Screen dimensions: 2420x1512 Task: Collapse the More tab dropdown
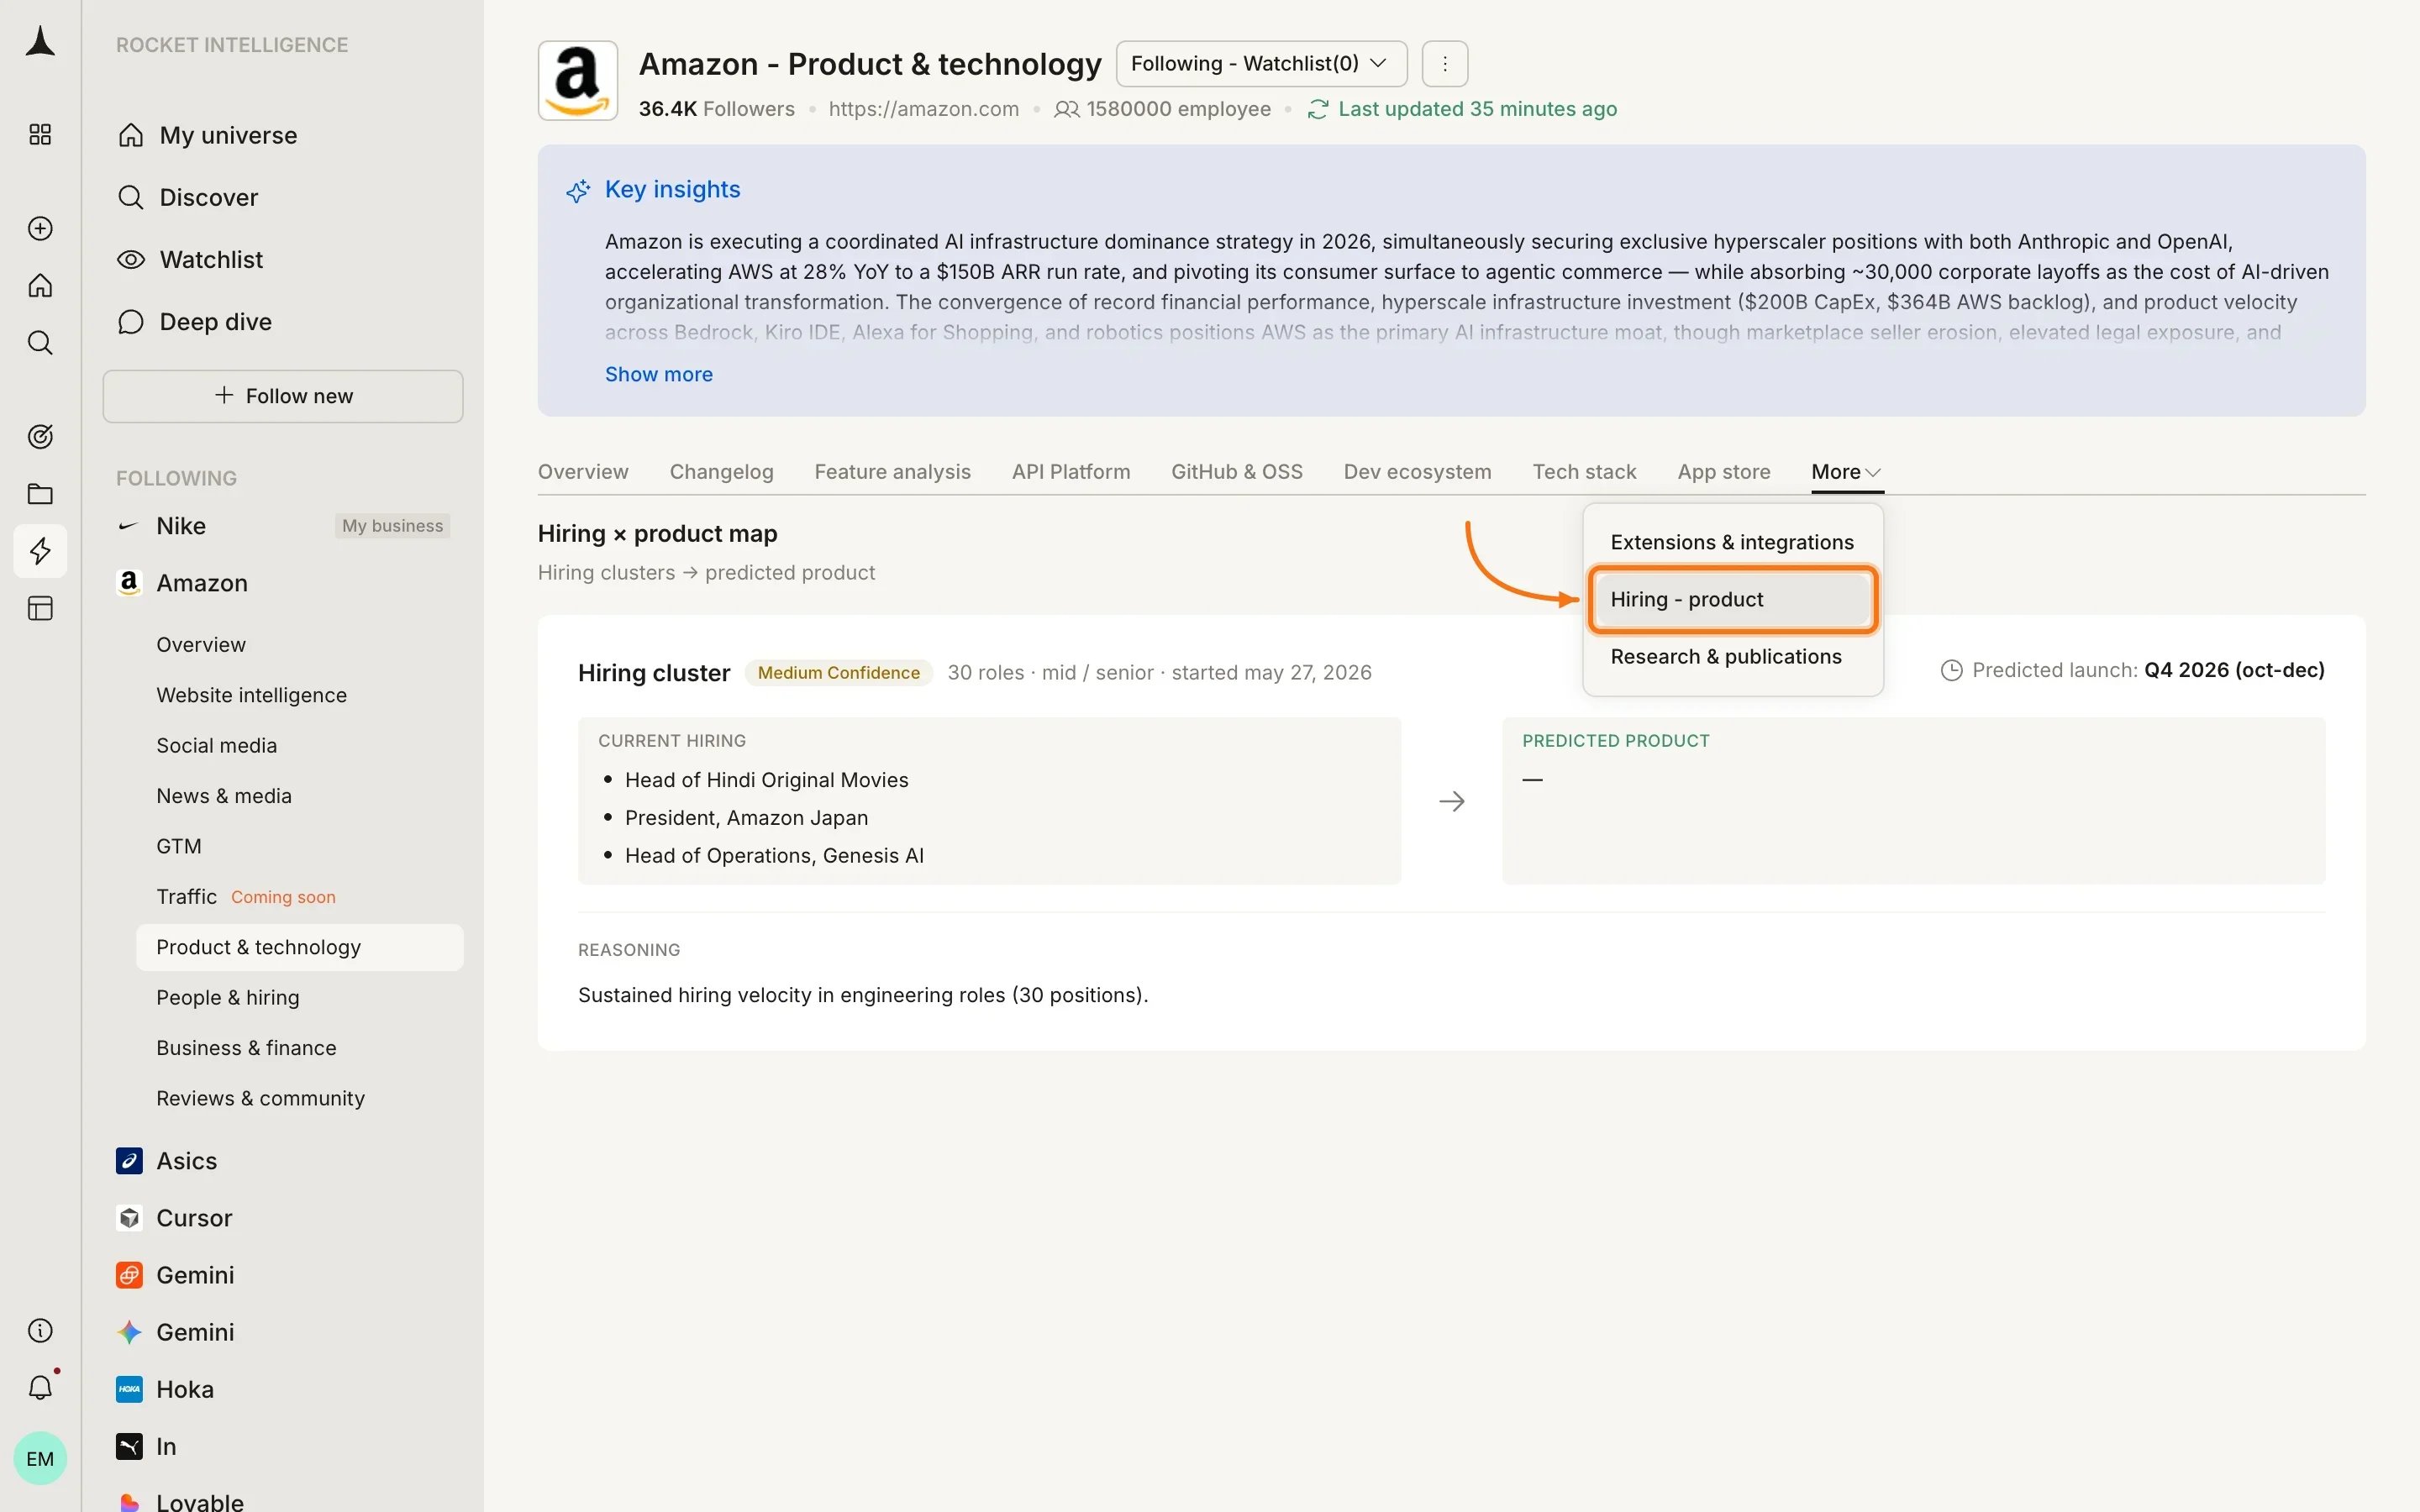point(1847,472)
